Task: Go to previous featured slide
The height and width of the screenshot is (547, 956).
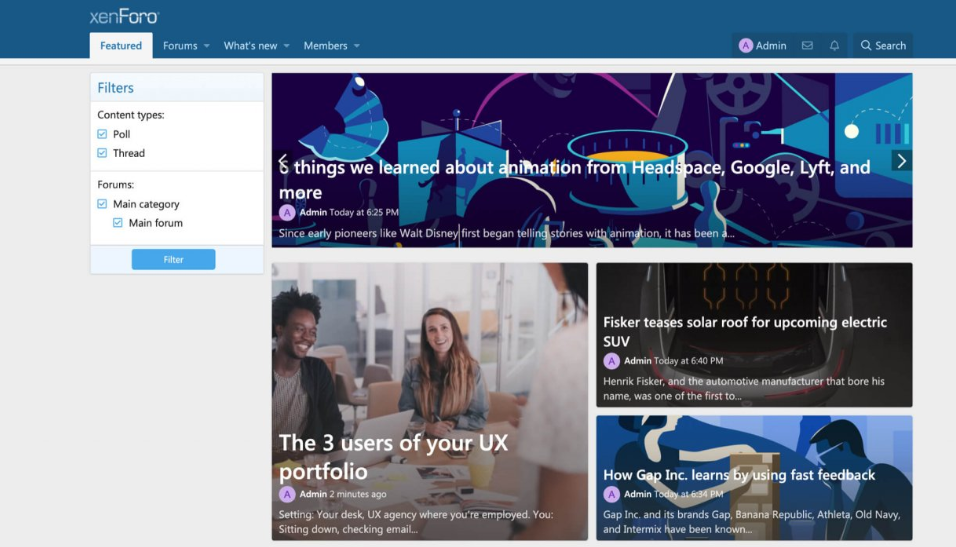Action: coord(282,161)
